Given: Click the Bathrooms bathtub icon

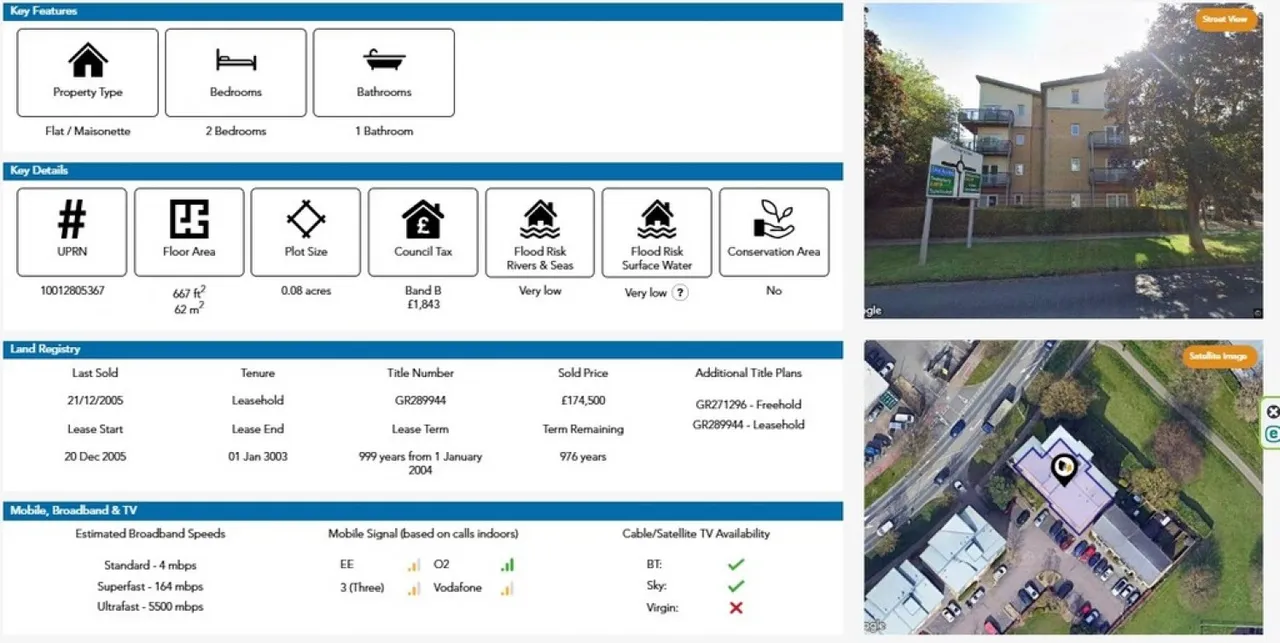Looking at the screenshot, I should point(384,61).
